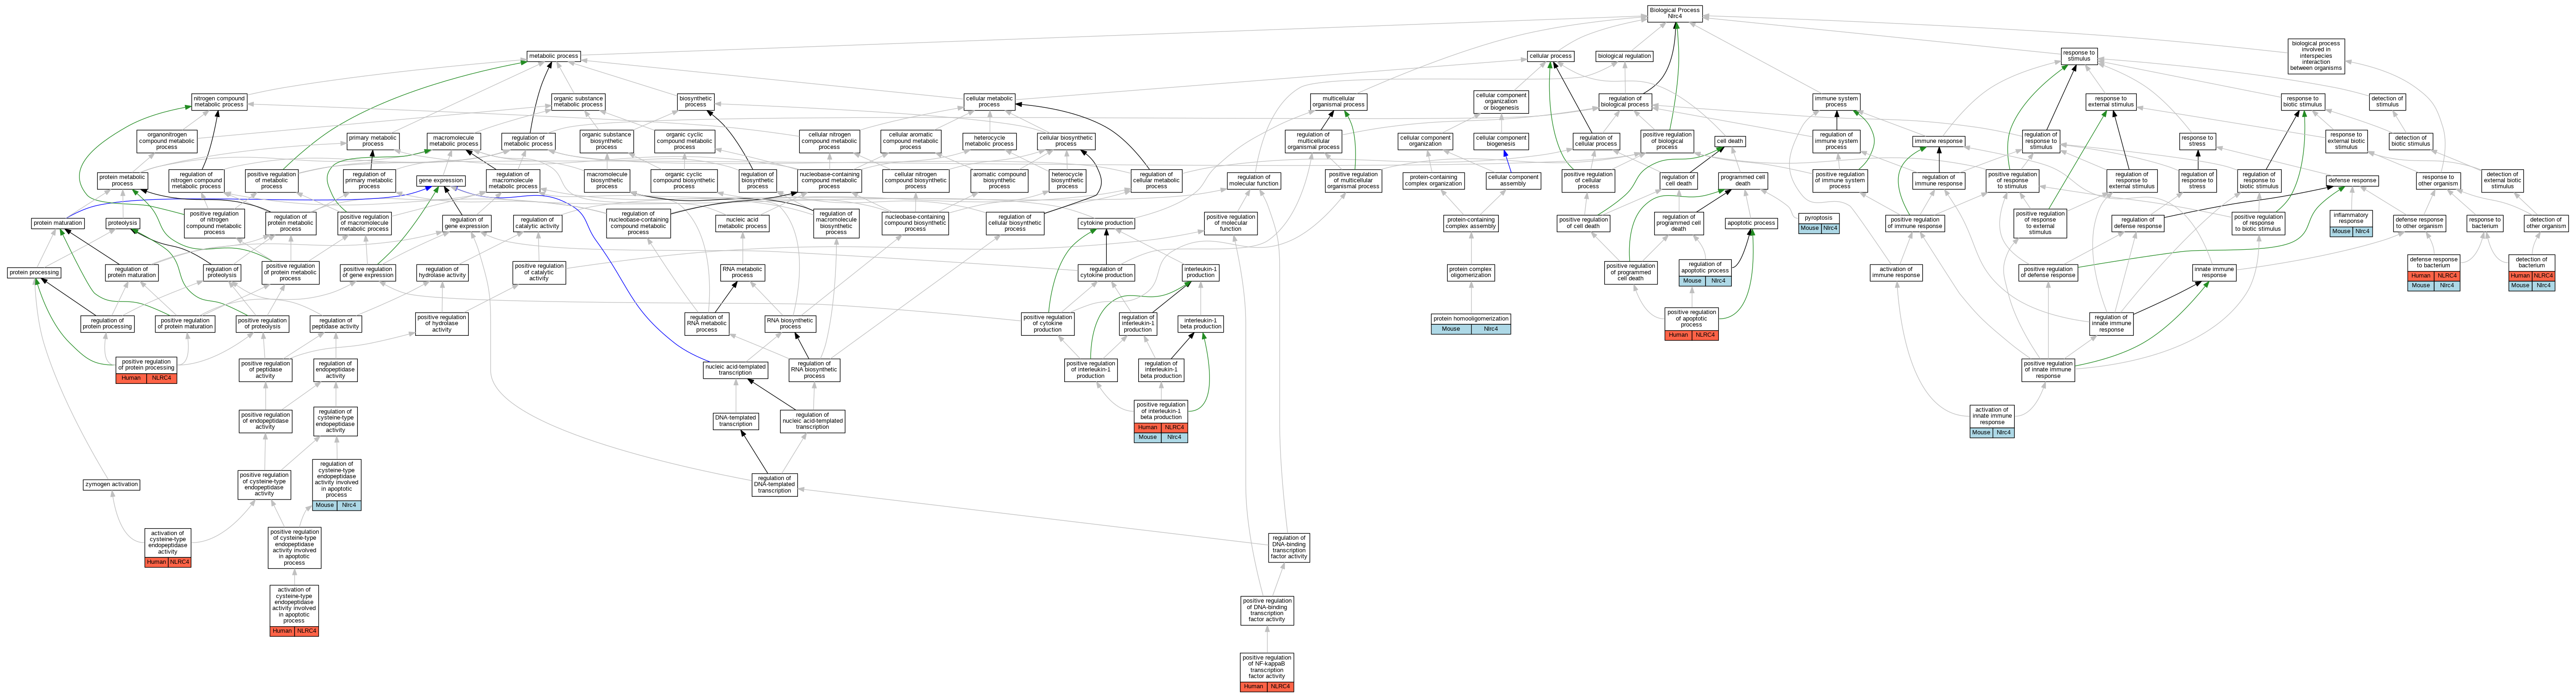Select 'activation of innate immune response' node
Viewport: 2576px width, 697px height.
pos(1992,420)
